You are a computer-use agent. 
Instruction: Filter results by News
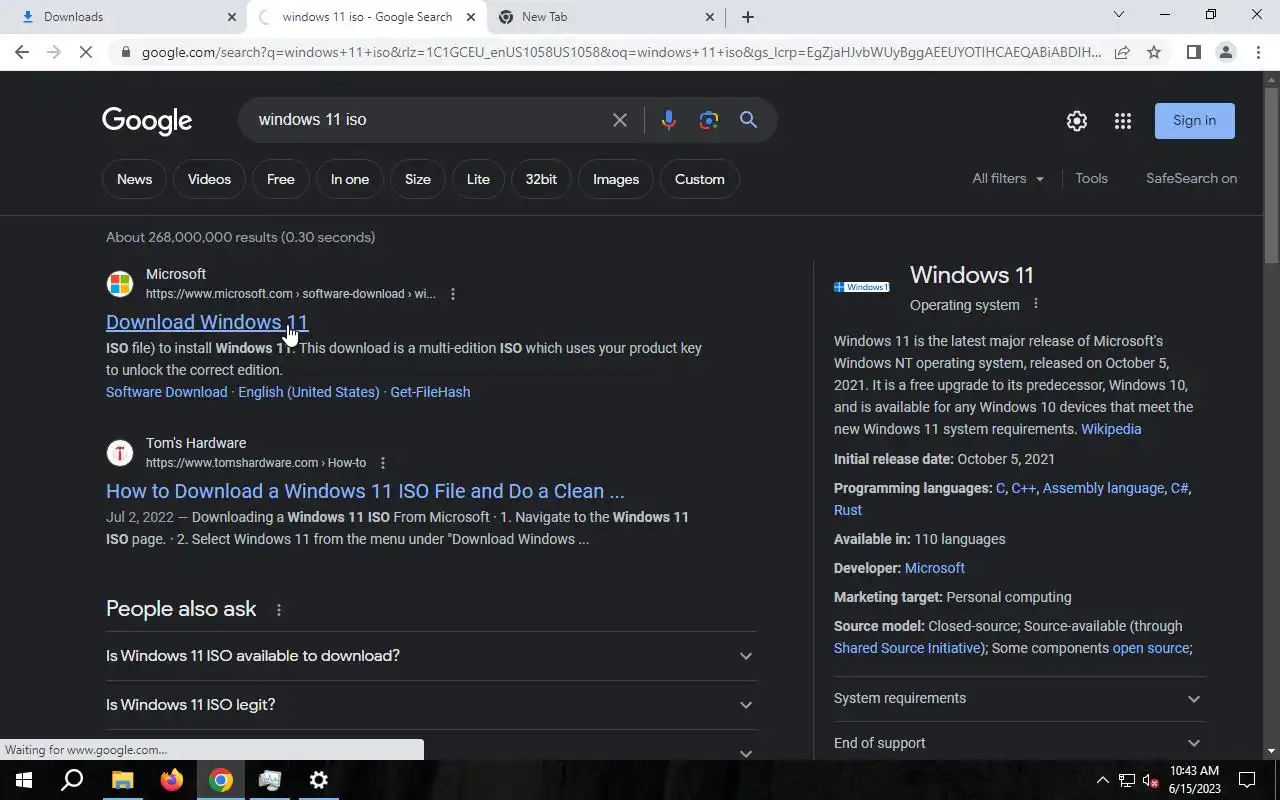point(134,179)
